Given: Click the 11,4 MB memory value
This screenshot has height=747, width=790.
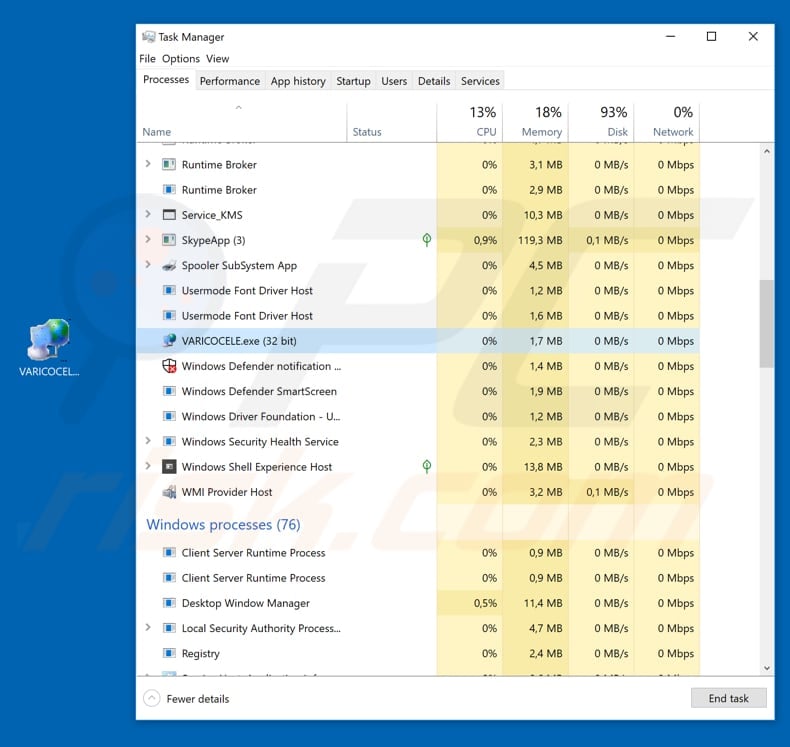Looking at the screenshot, I should point(543,603).
